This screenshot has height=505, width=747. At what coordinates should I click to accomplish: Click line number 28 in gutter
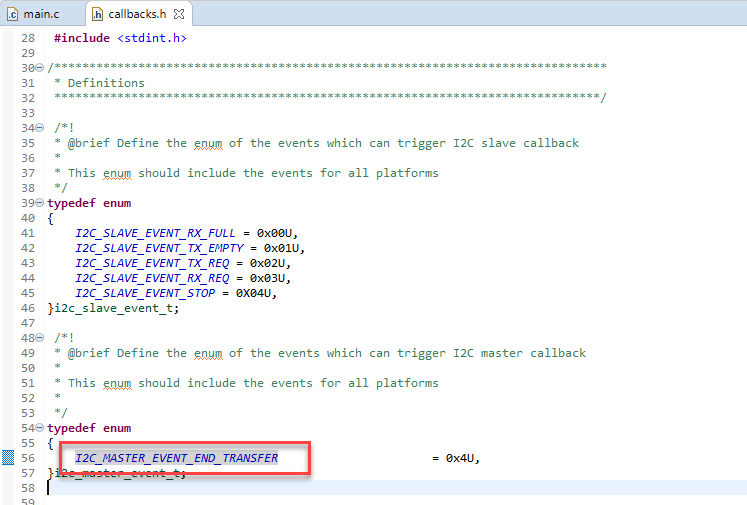click(x=28, y=38)
